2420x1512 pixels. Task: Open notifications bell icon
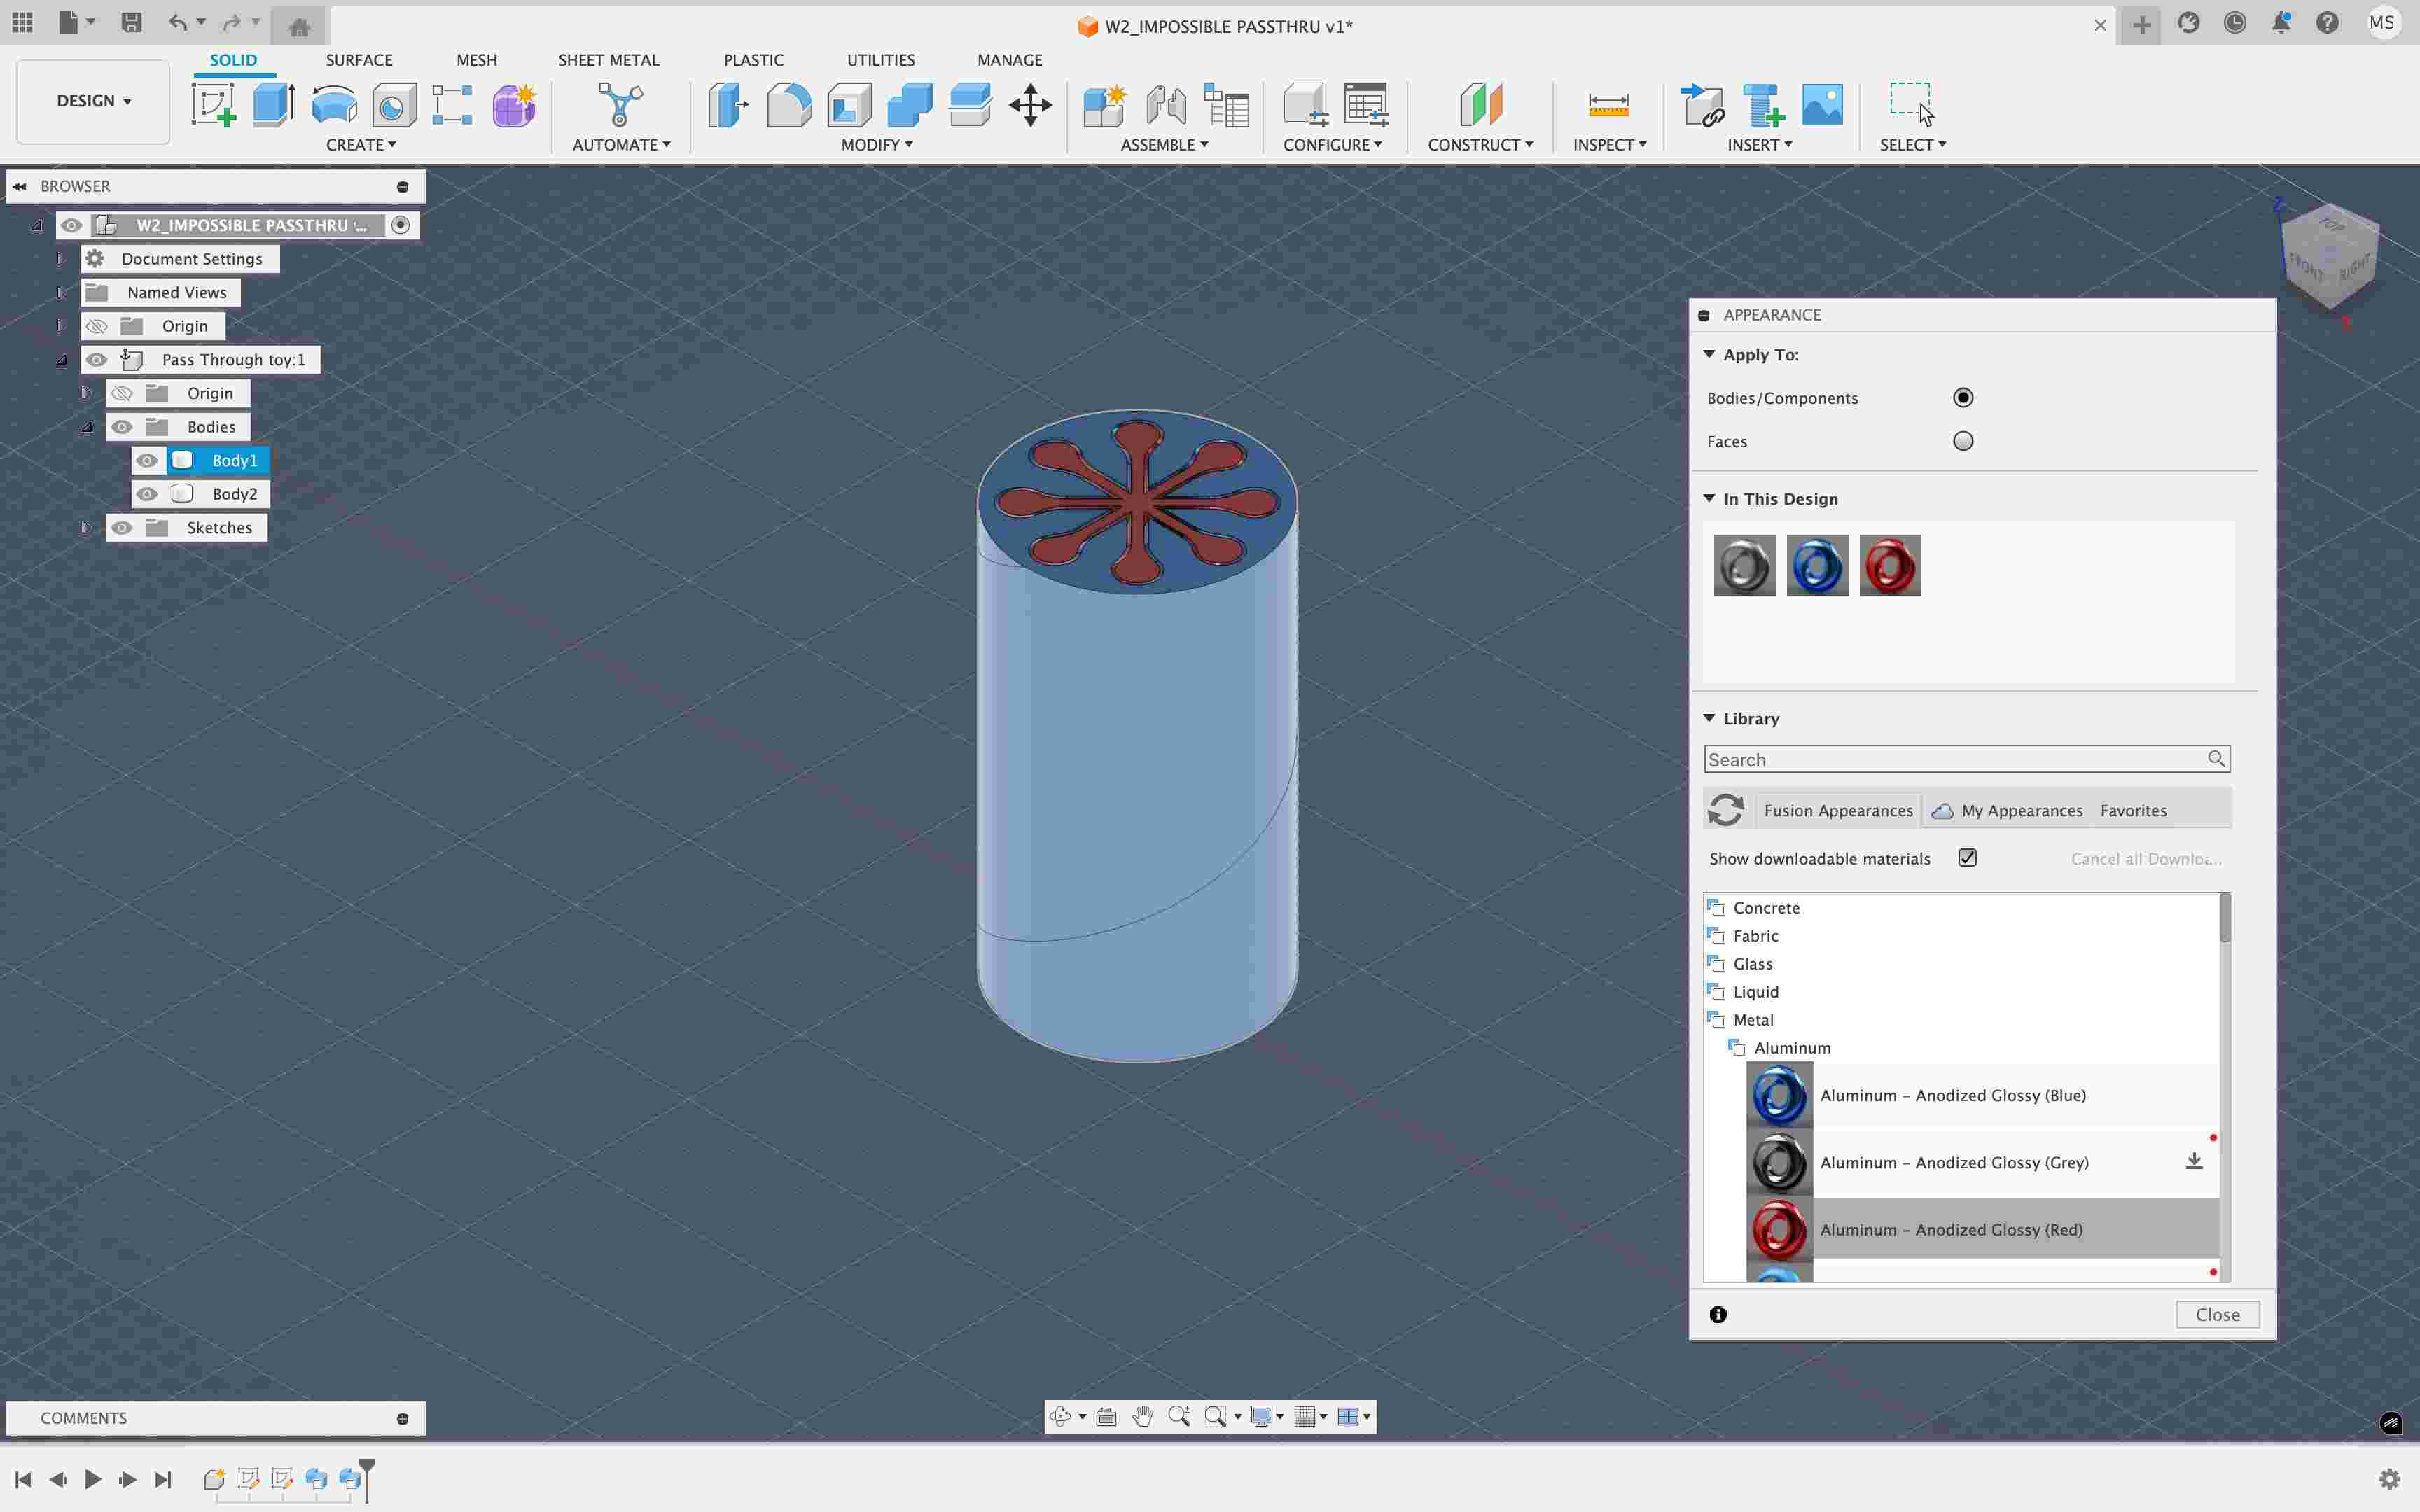click(x=2281, y=23)
